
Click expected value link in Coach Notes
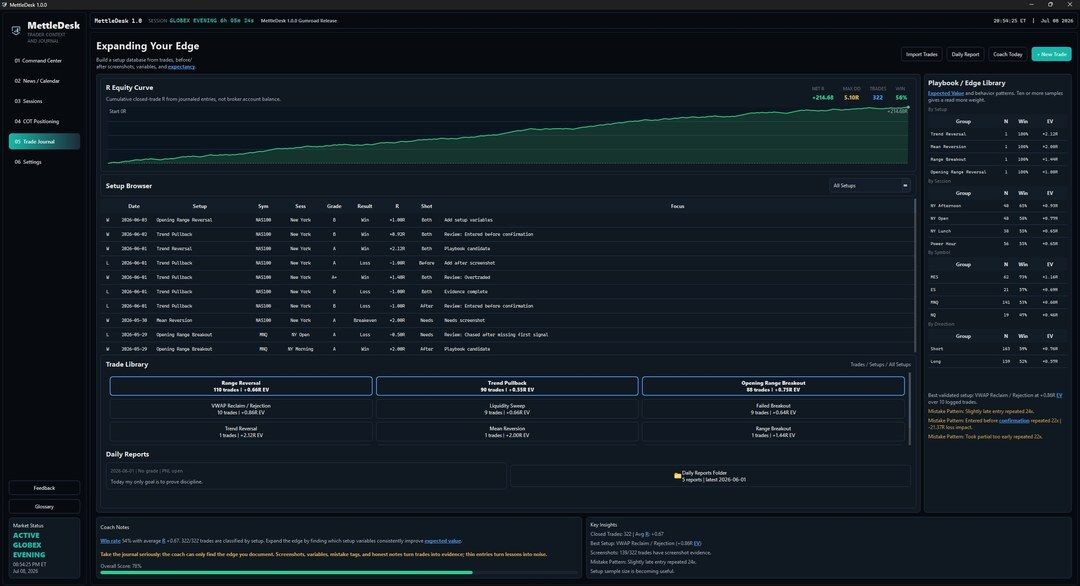442,541
